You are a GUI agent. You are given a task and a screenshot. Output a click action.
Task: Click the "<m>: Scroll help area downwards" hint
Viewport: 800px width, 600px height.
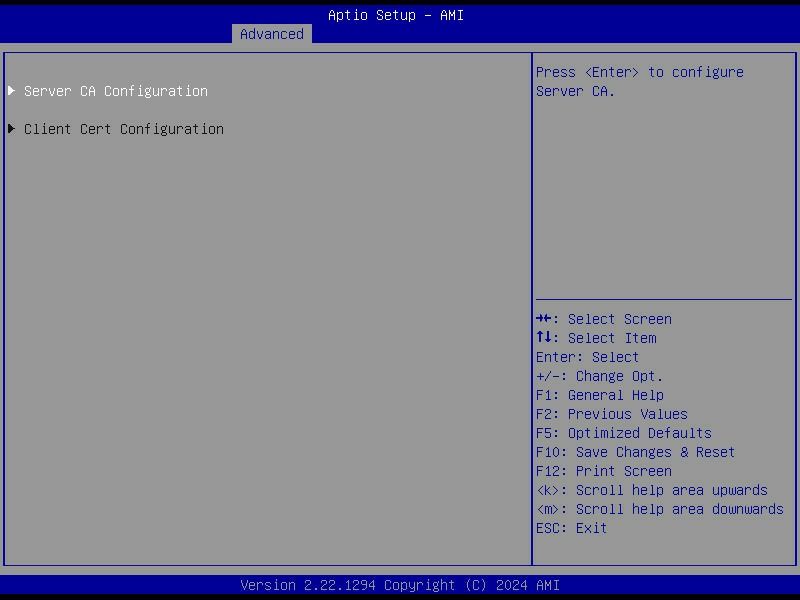tap(660, 509)
